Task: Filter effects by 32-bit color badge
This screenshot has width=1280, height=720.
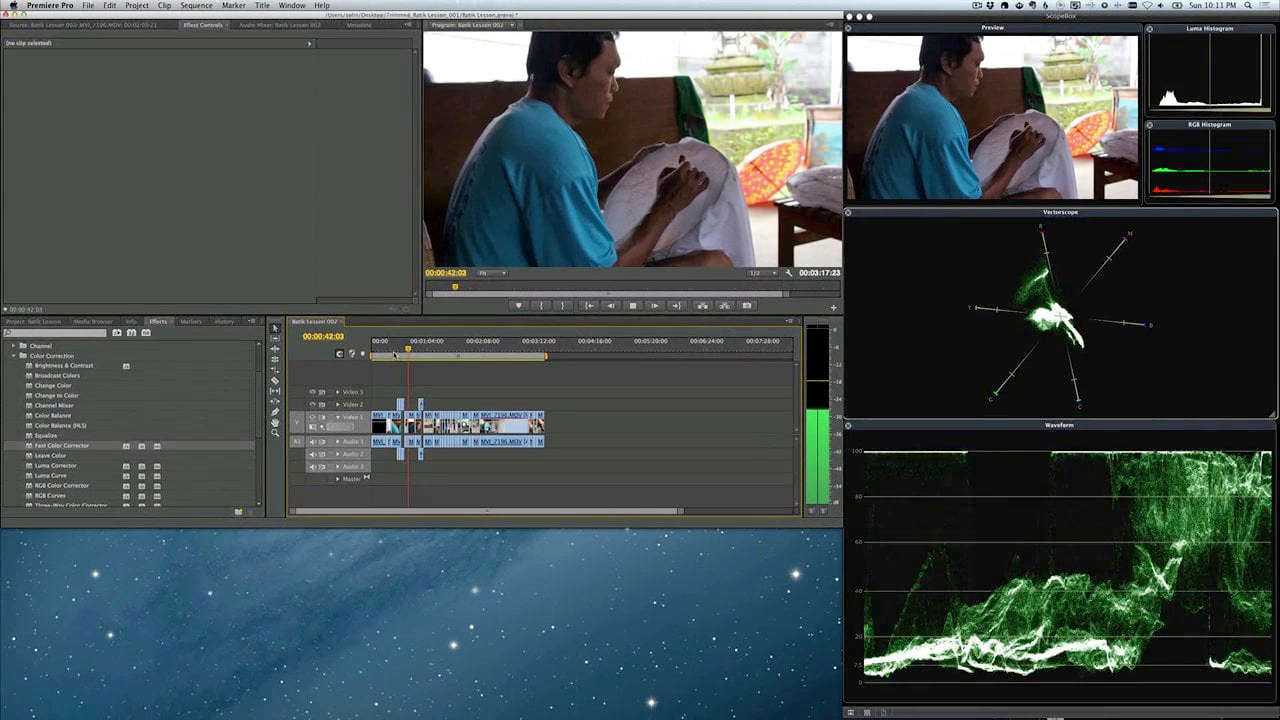Action: tap(131, 333)
